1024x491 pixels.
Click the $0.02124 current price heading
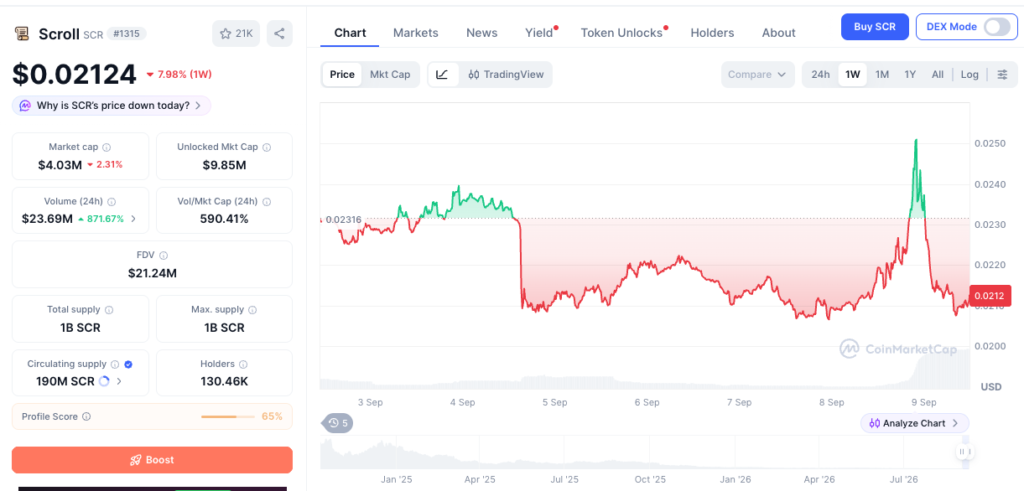(x=74, y=74)
